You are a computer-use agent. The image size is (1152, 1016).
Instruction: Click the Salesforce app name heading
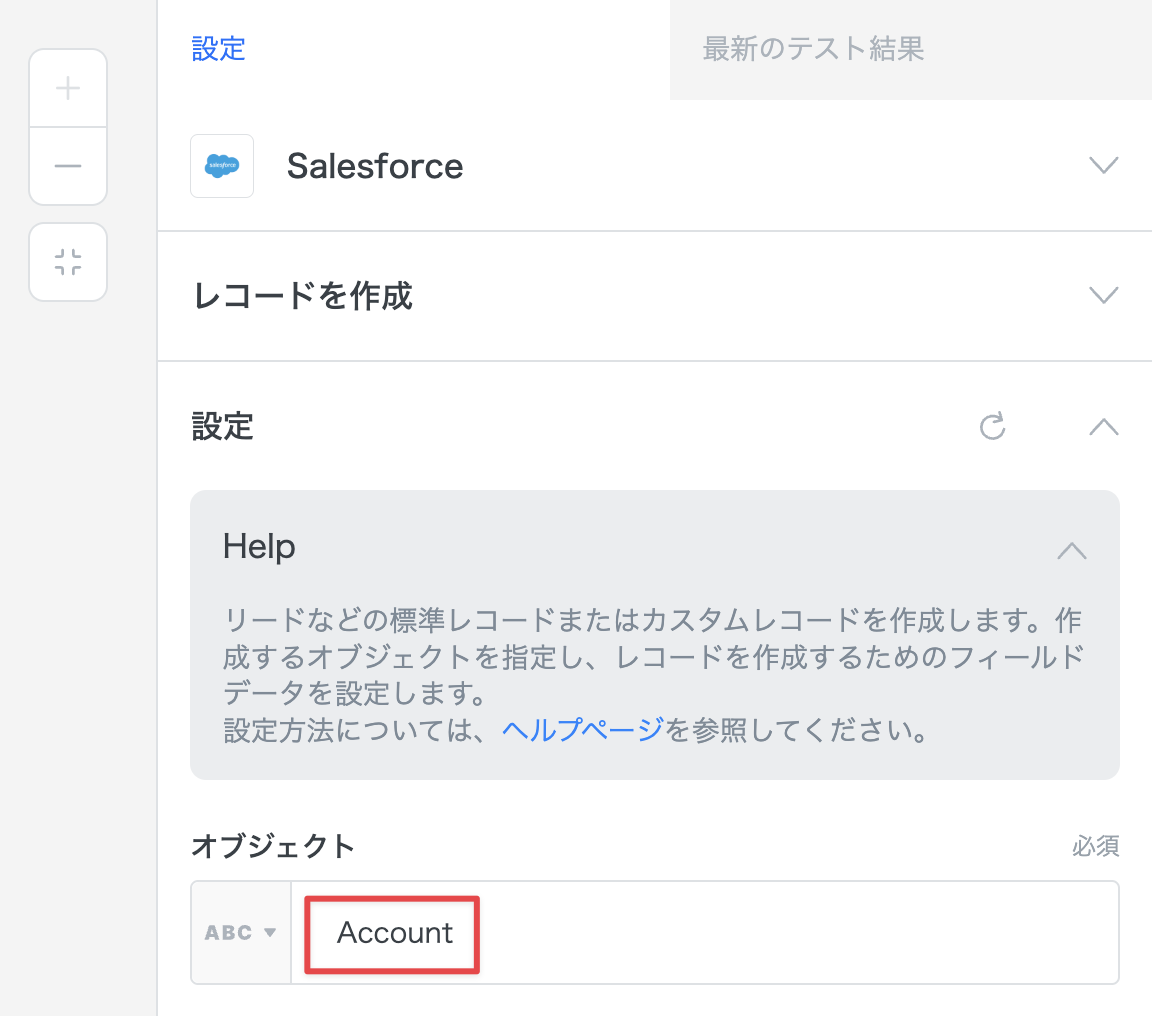[x=375, y=166]
